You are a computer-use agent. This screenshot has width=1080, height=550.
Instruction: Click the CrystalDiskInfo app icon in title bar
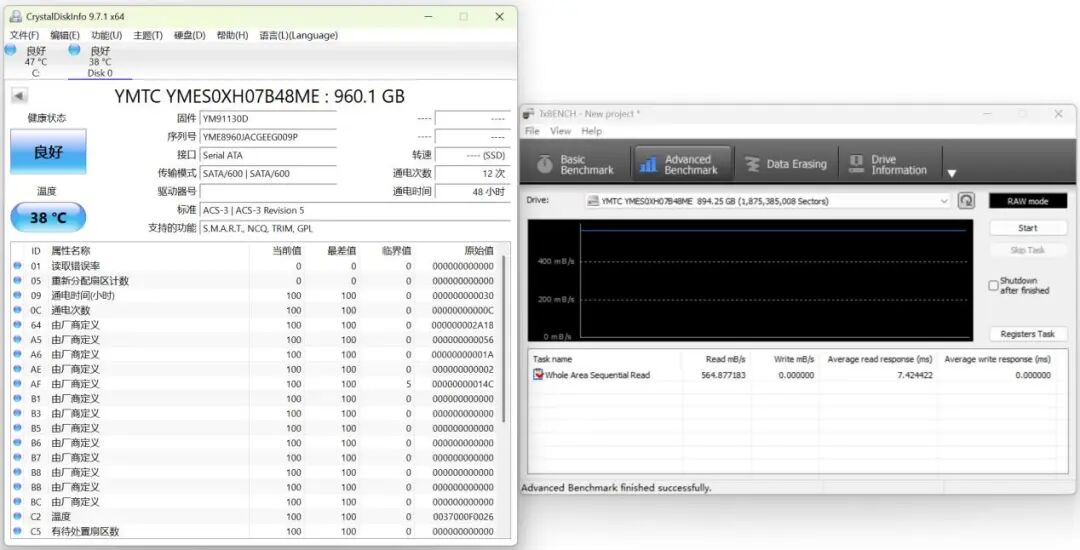15,17
